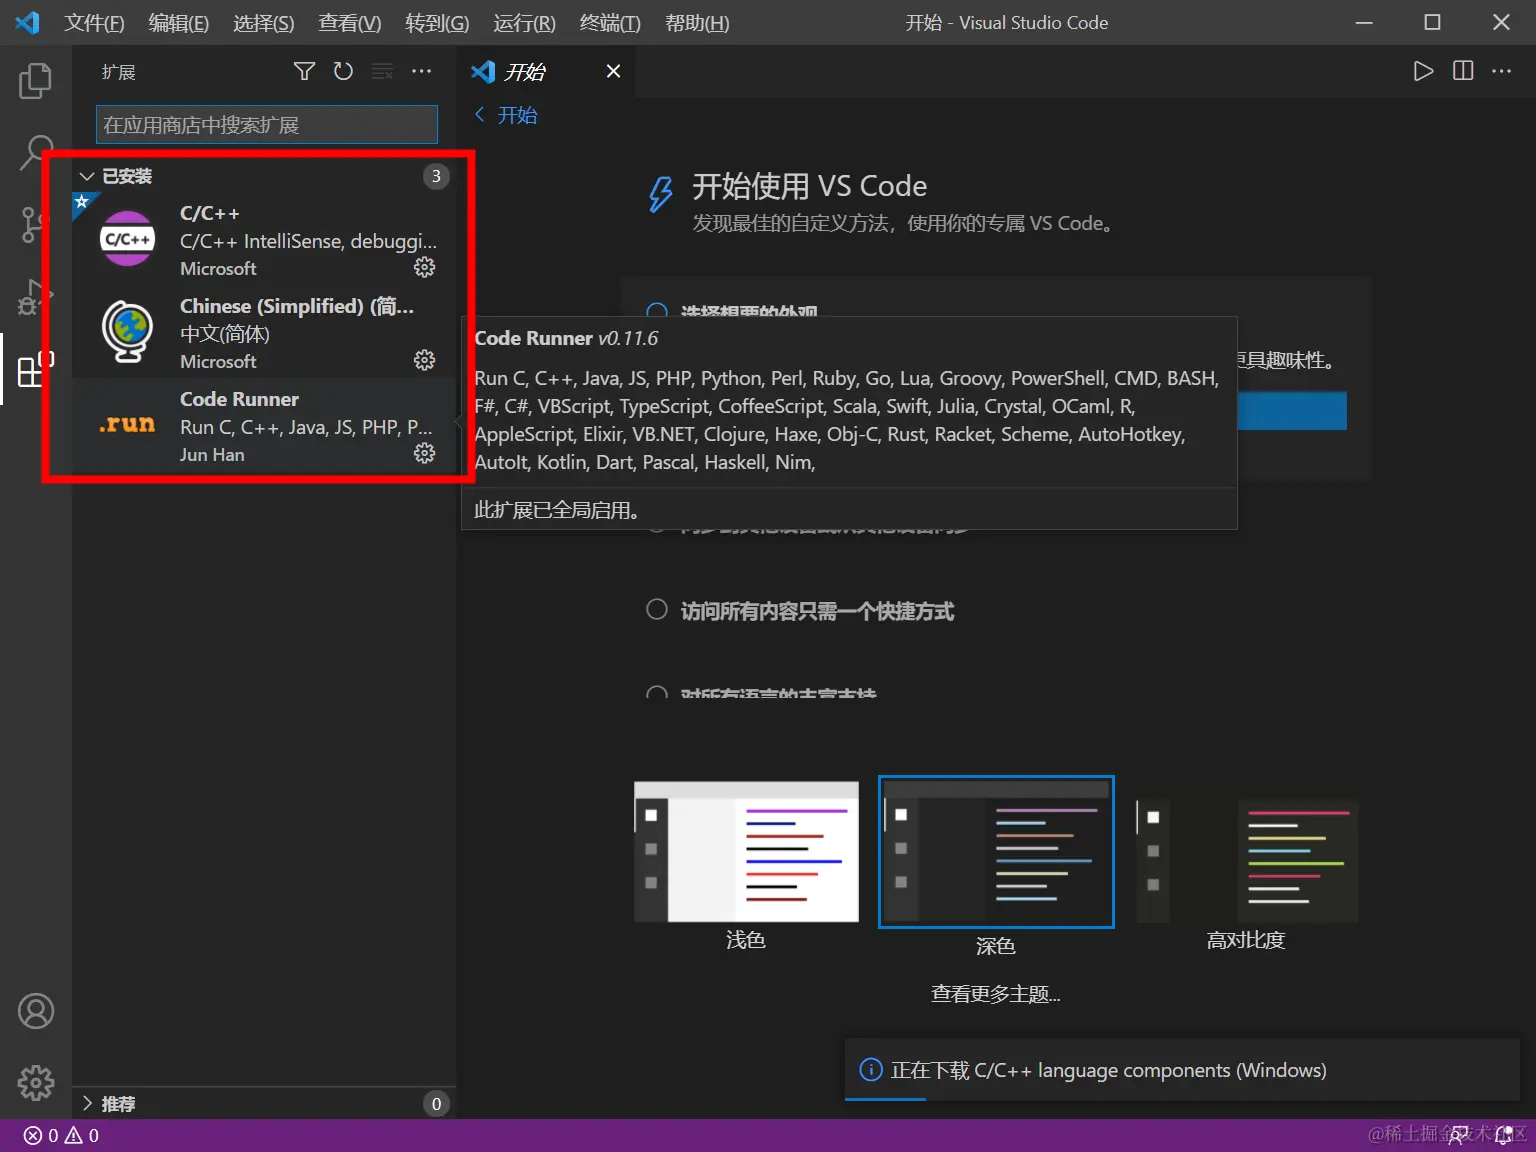The image size is (1536, 1152).
Task: Click errors and warnings status bar indicator
Action: tap(61, 1135)
